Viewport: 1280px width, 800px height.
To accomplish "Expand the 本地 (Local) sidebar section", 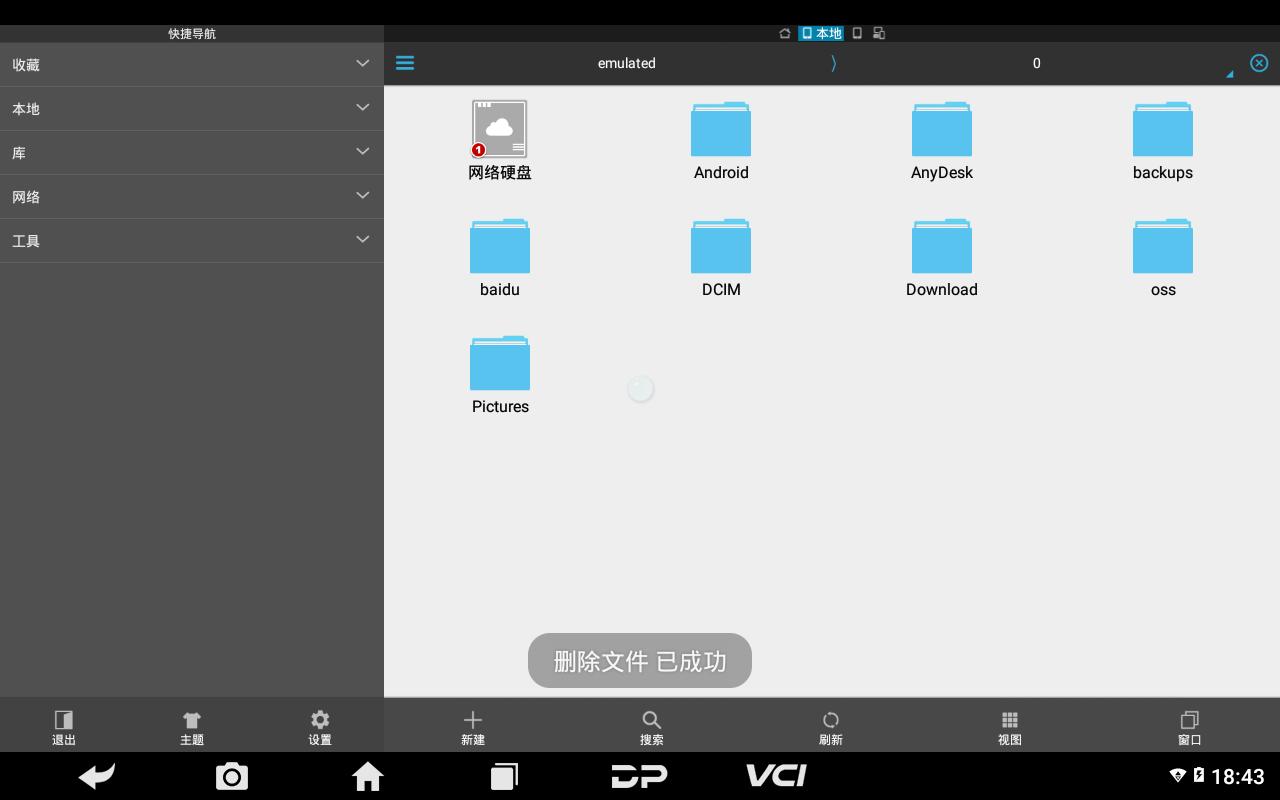I will coord(192,108).
